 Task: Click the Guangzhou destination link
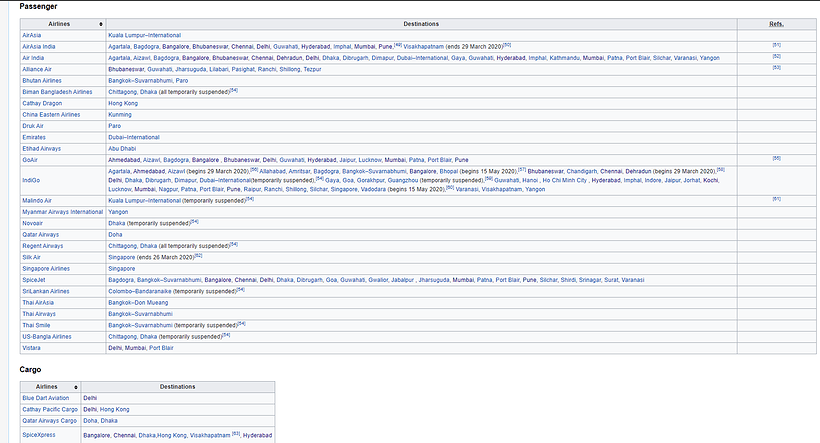pos(403,180)
